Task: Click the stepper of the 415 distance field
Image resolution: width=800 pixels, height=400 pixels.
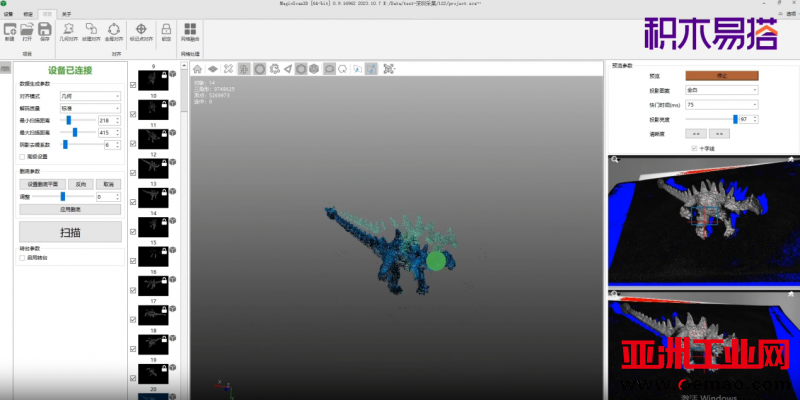Action: [118, 133]
